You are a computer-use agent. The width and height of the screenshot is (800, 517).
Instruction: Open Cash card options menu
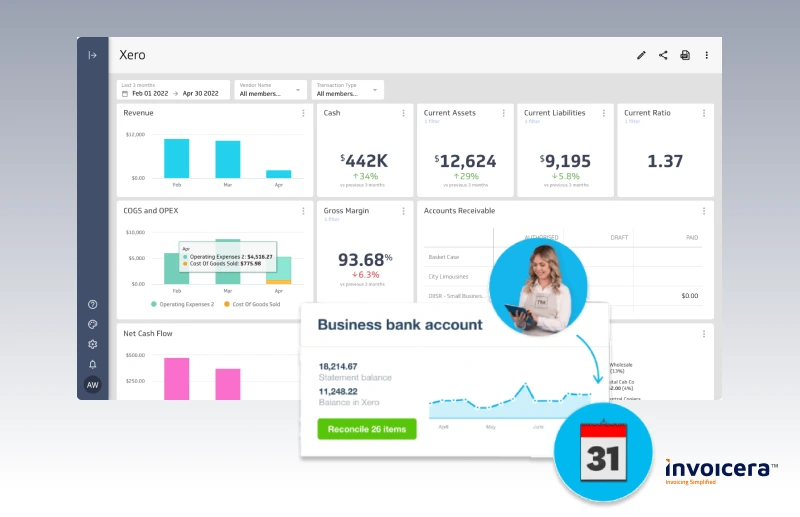[403, 113]
